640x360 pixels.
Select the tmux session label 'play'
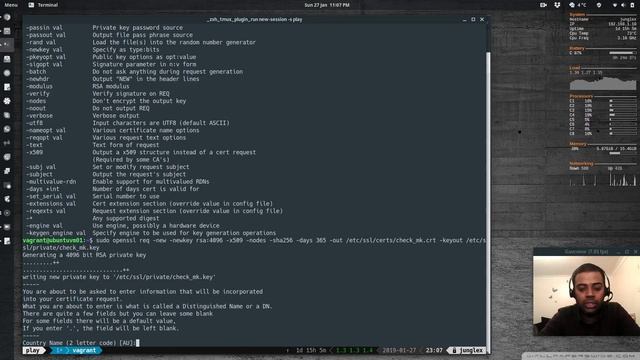click(33, 350)
